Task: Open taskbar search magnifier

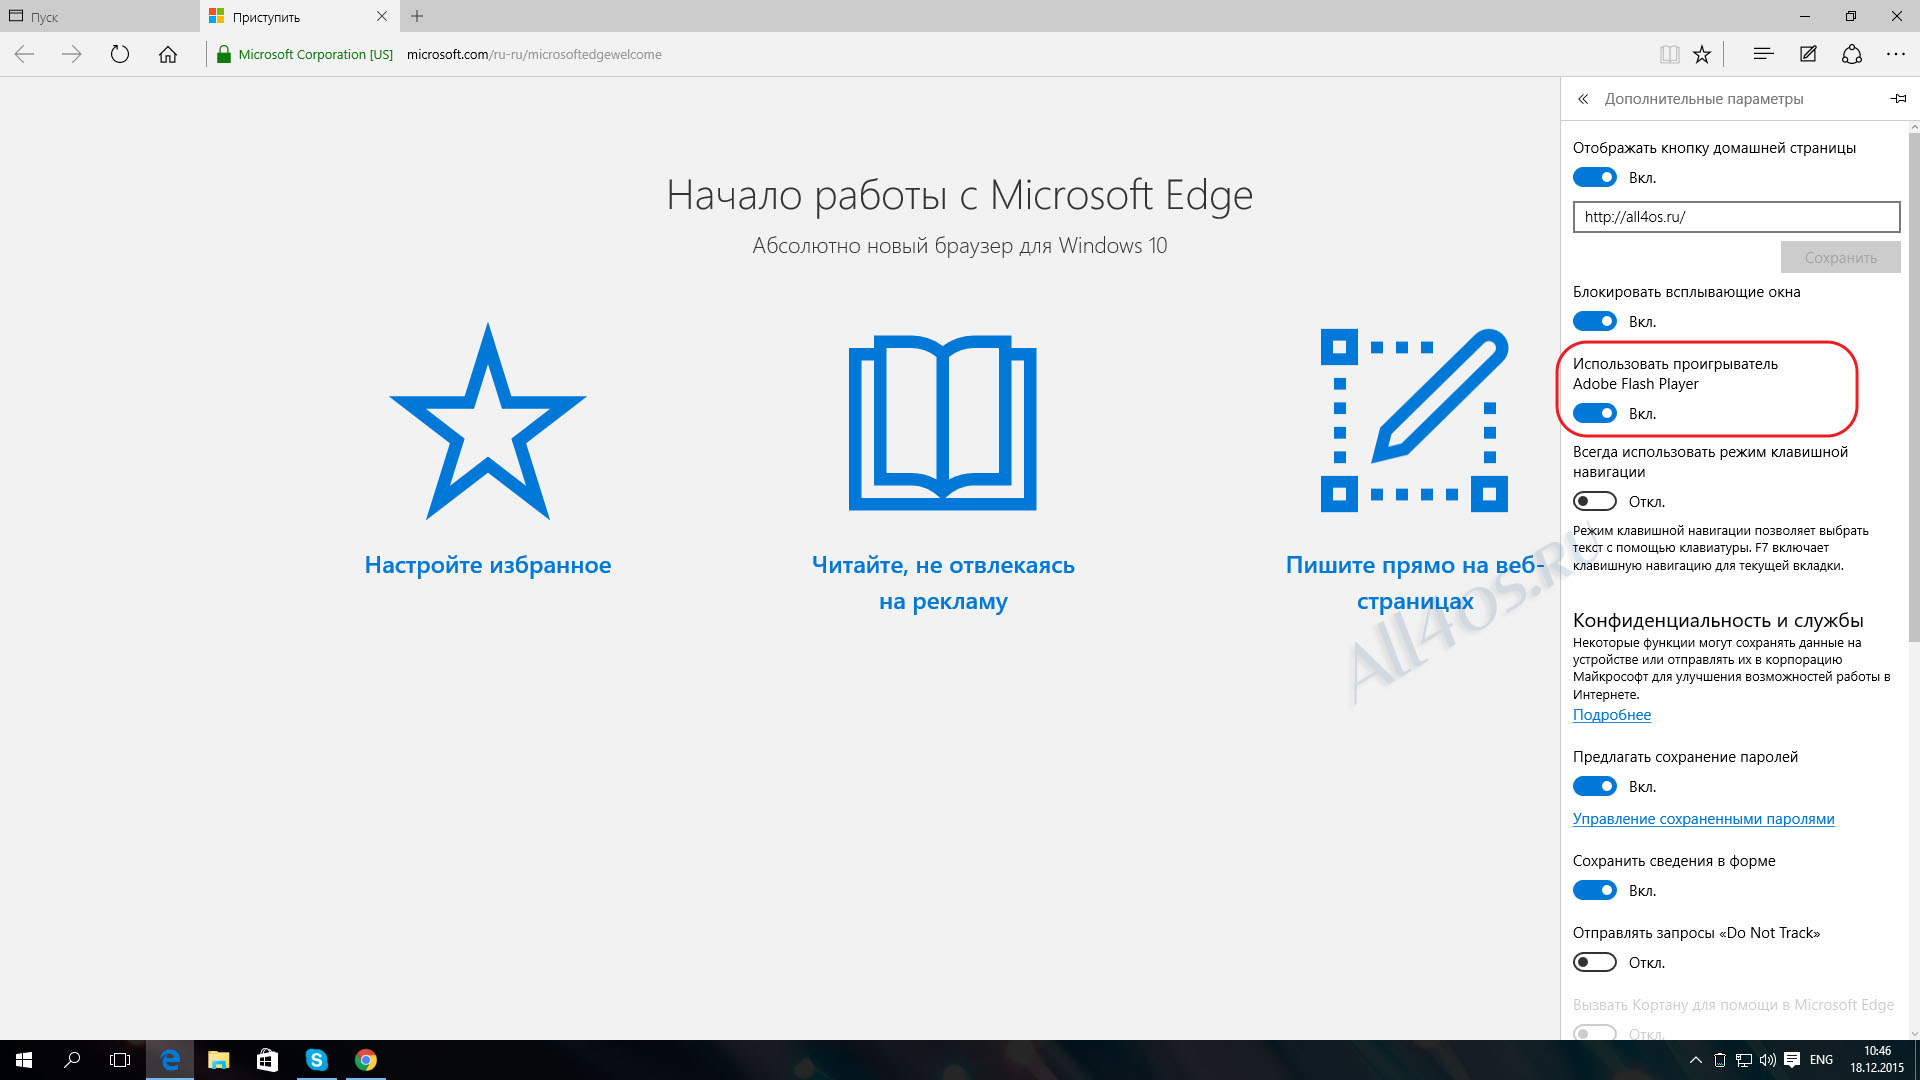Action: point(72,1060)
